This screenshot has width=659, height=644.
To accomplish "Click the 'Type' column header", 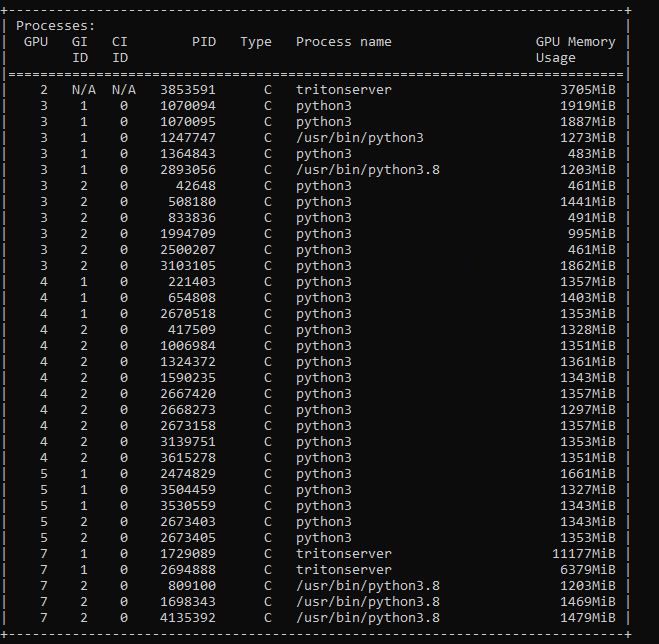I will [256, 42].
